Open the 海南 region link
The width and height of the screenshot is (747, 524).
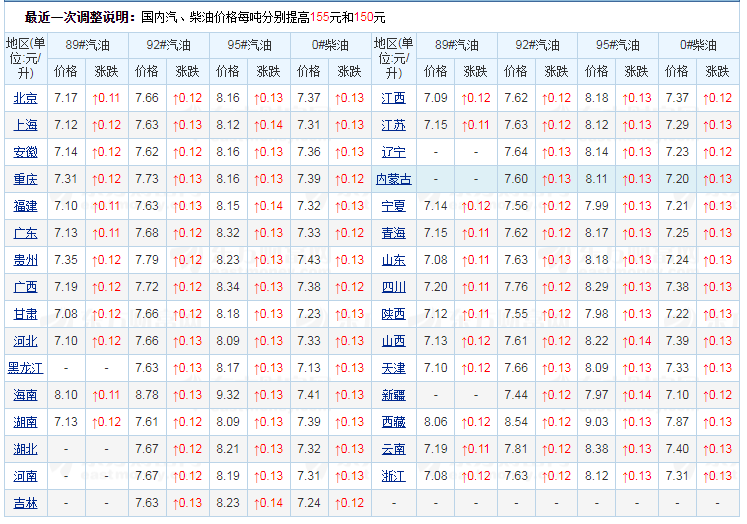[x=25, y=395]
